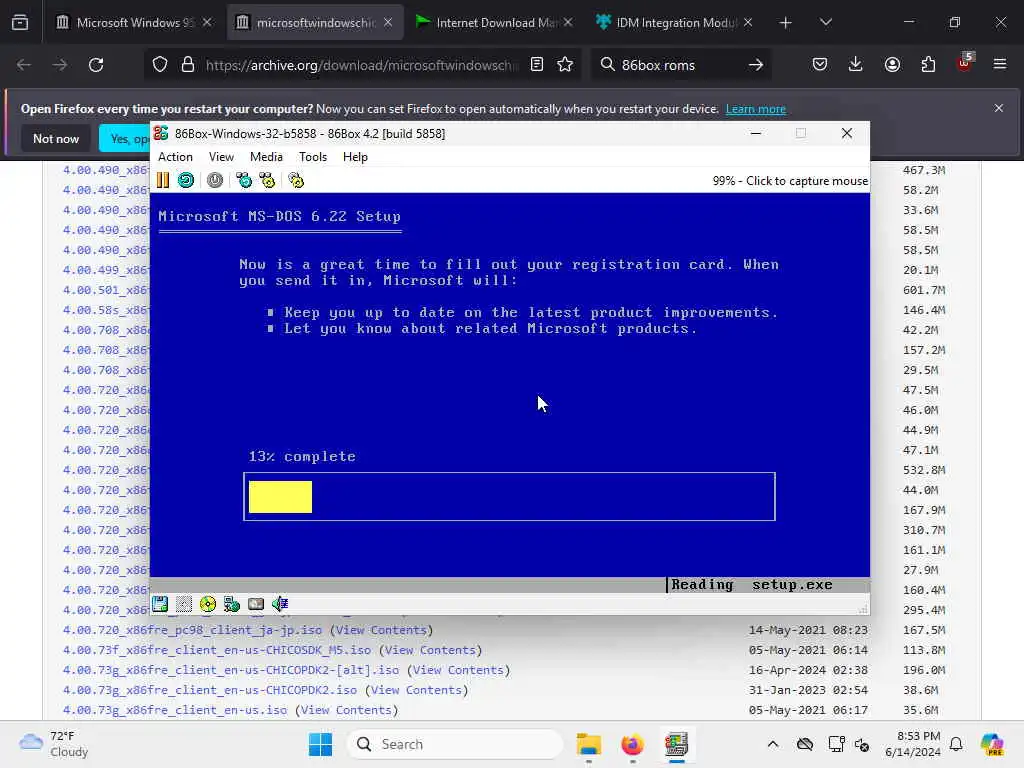Open 86Box View menu

click(221, 157)
